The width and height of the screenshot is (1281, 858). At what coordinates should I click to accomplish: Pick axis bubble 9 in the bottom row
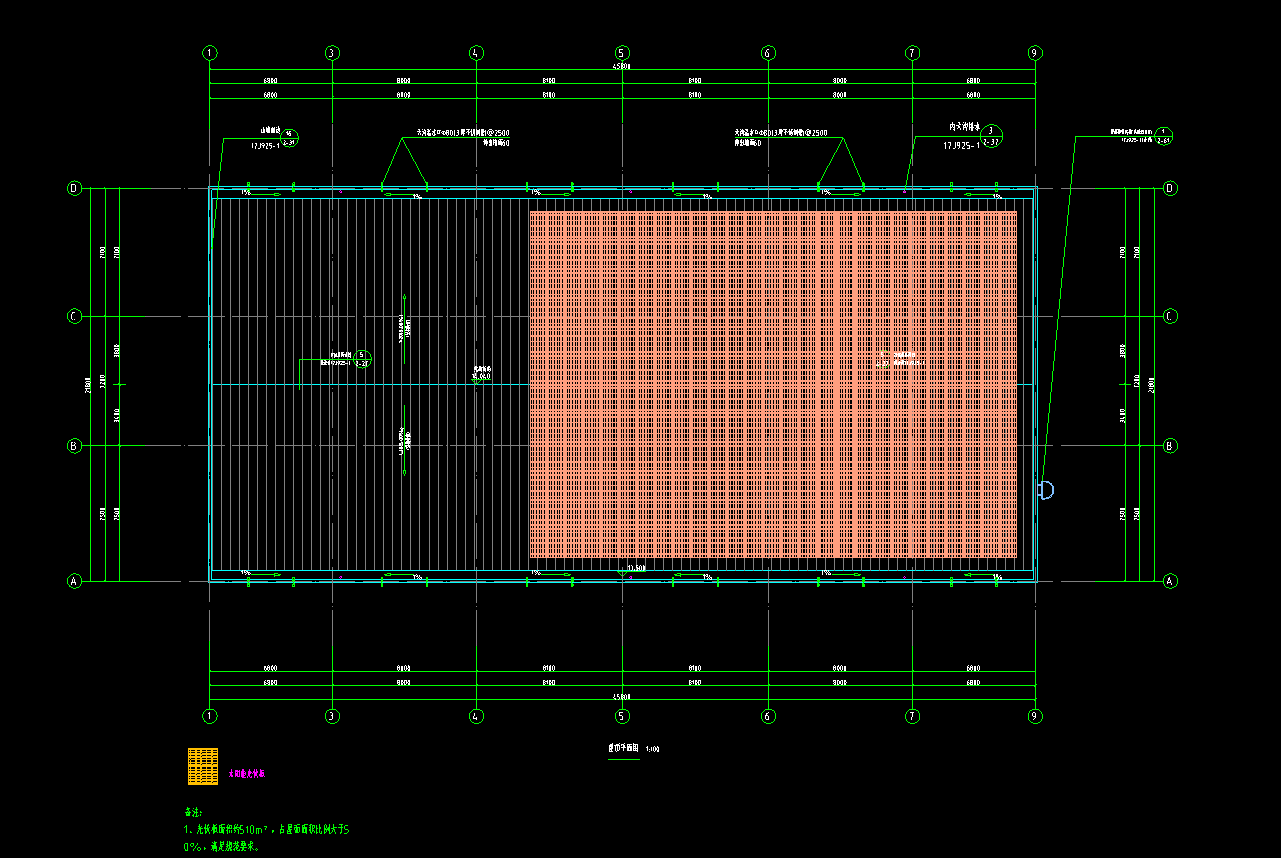(x=1035, y=716)
